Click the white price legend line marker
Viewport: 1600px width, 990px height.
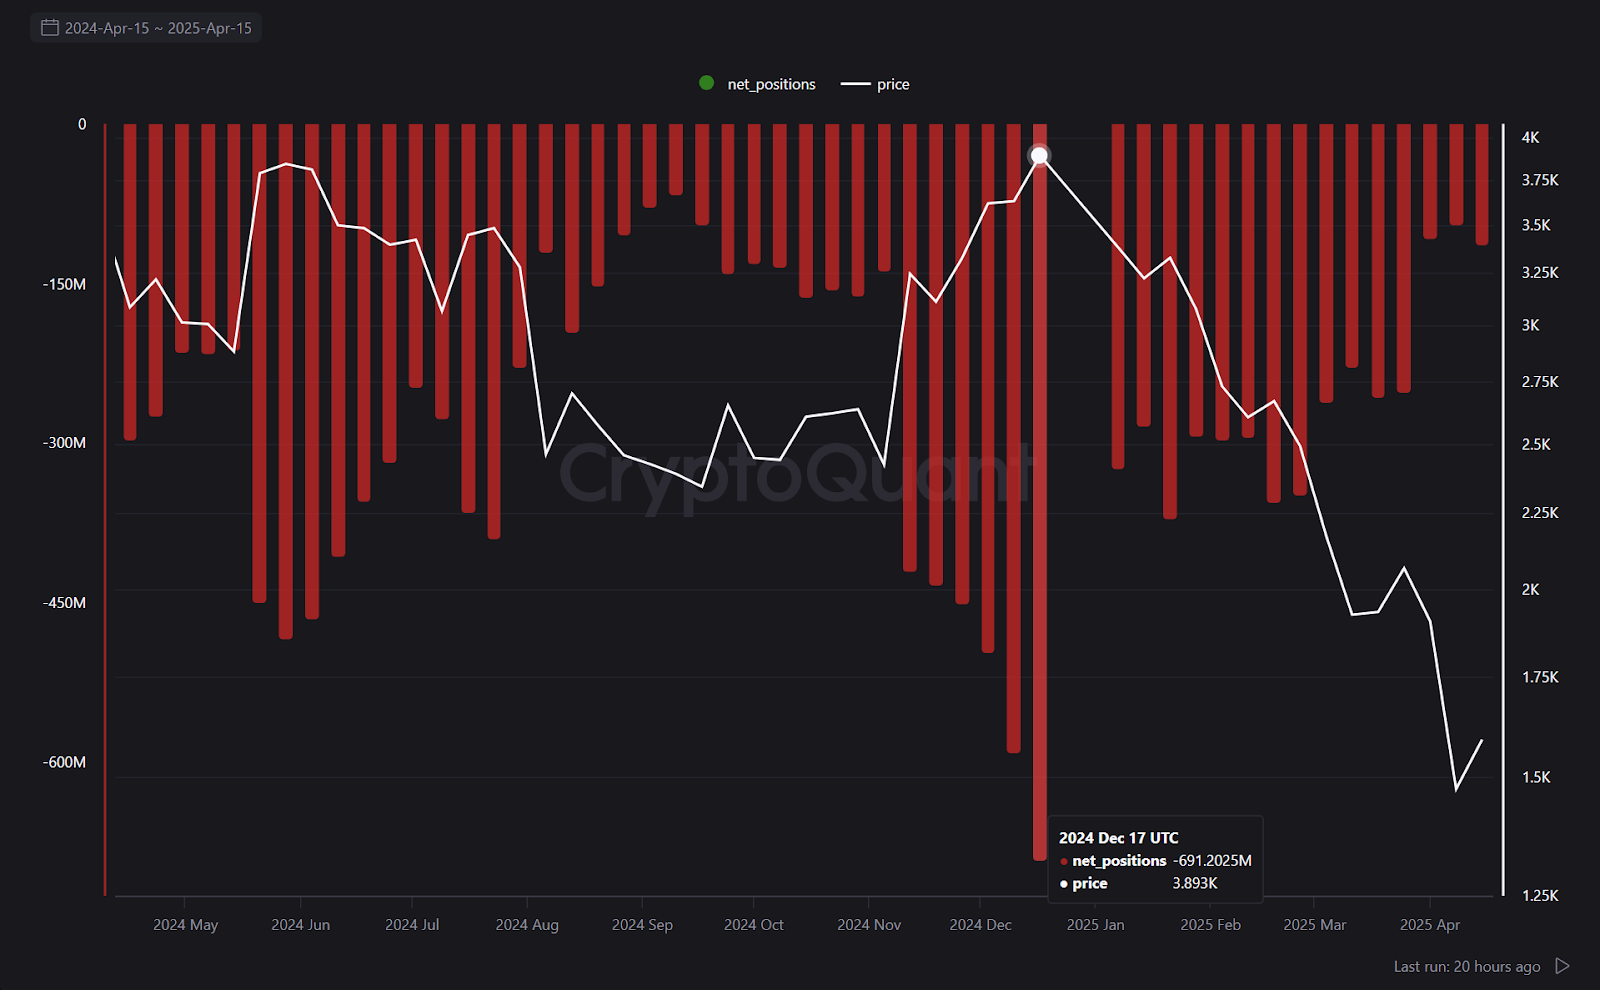click(x=855, y=84)
